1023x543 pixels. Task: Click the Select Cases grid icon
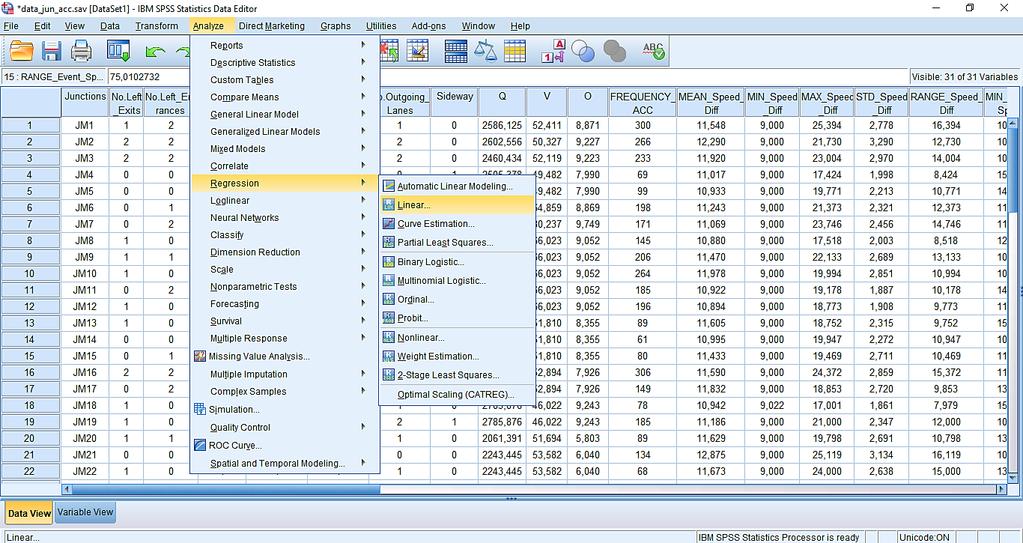515,51
